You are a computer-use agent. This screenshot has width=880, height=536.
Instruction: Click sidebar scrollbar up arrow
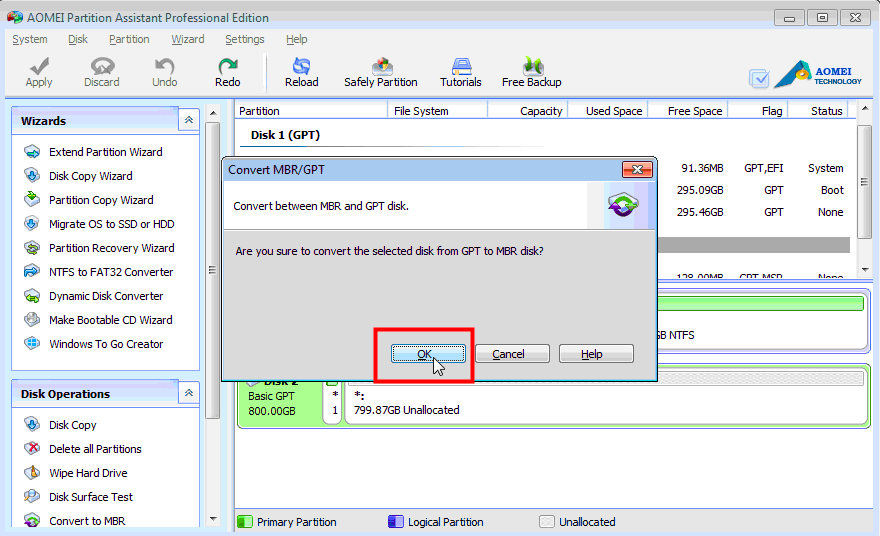point(213,113)
